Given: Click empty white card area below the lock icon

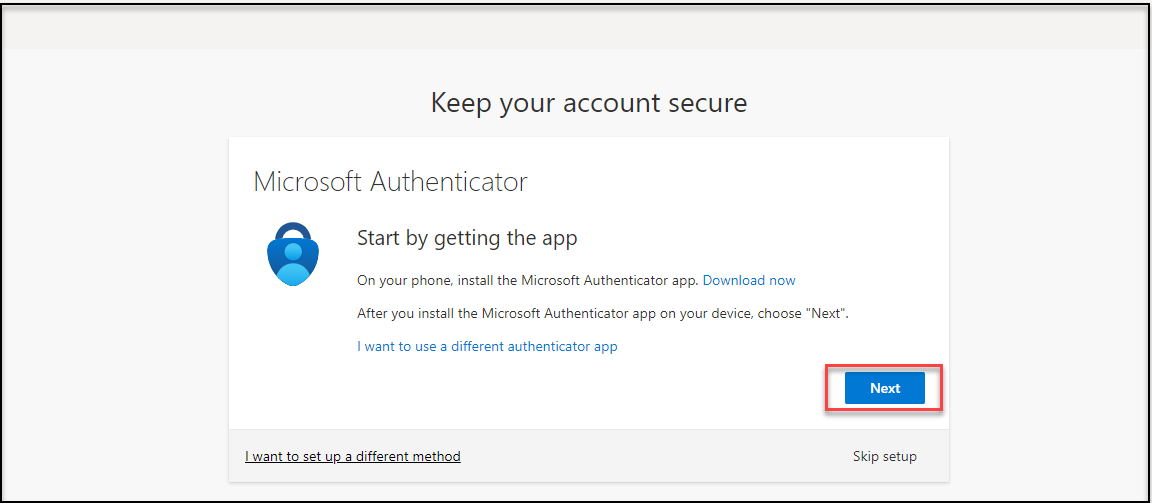Looking at the screenshot, I should 292,370.
